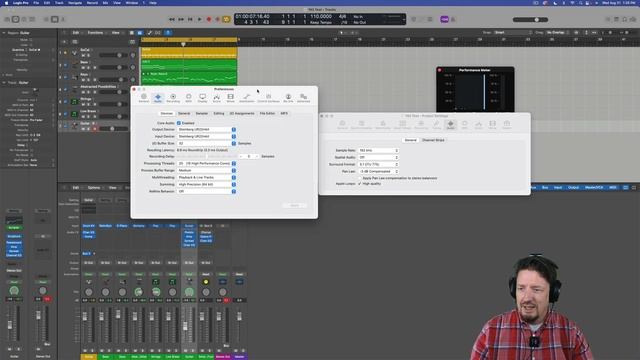
Task: Select Audio icon in Preferences toolbar
Action: [x=158, y=98]
